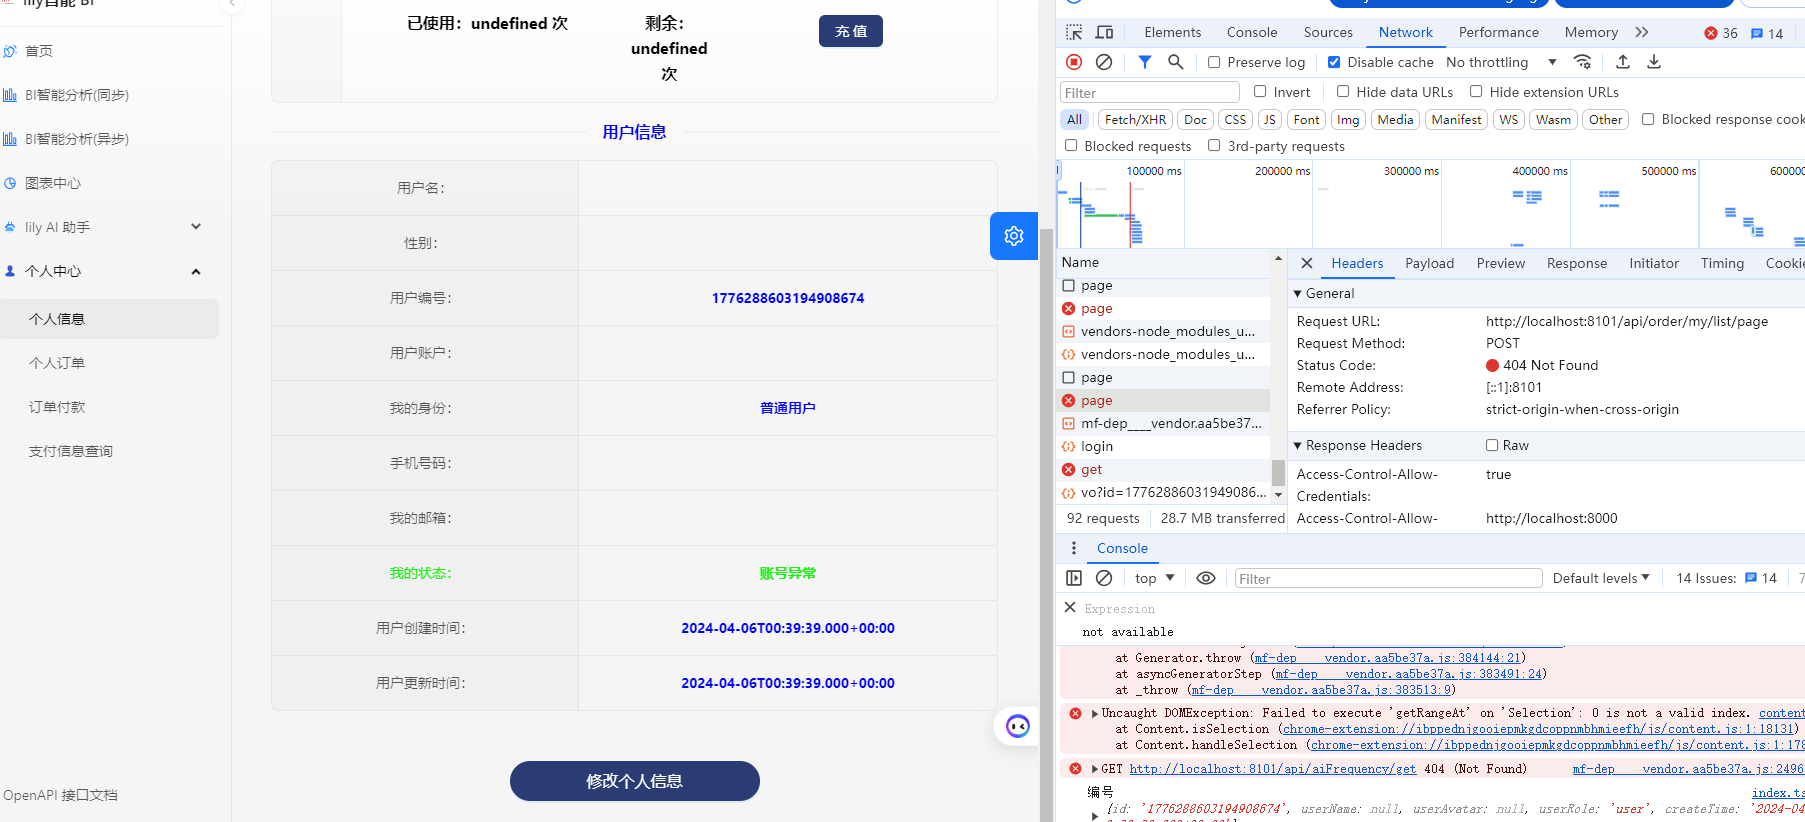Enable Hide data URLs
1805x822 pixels.
[x=1343, y=91]
